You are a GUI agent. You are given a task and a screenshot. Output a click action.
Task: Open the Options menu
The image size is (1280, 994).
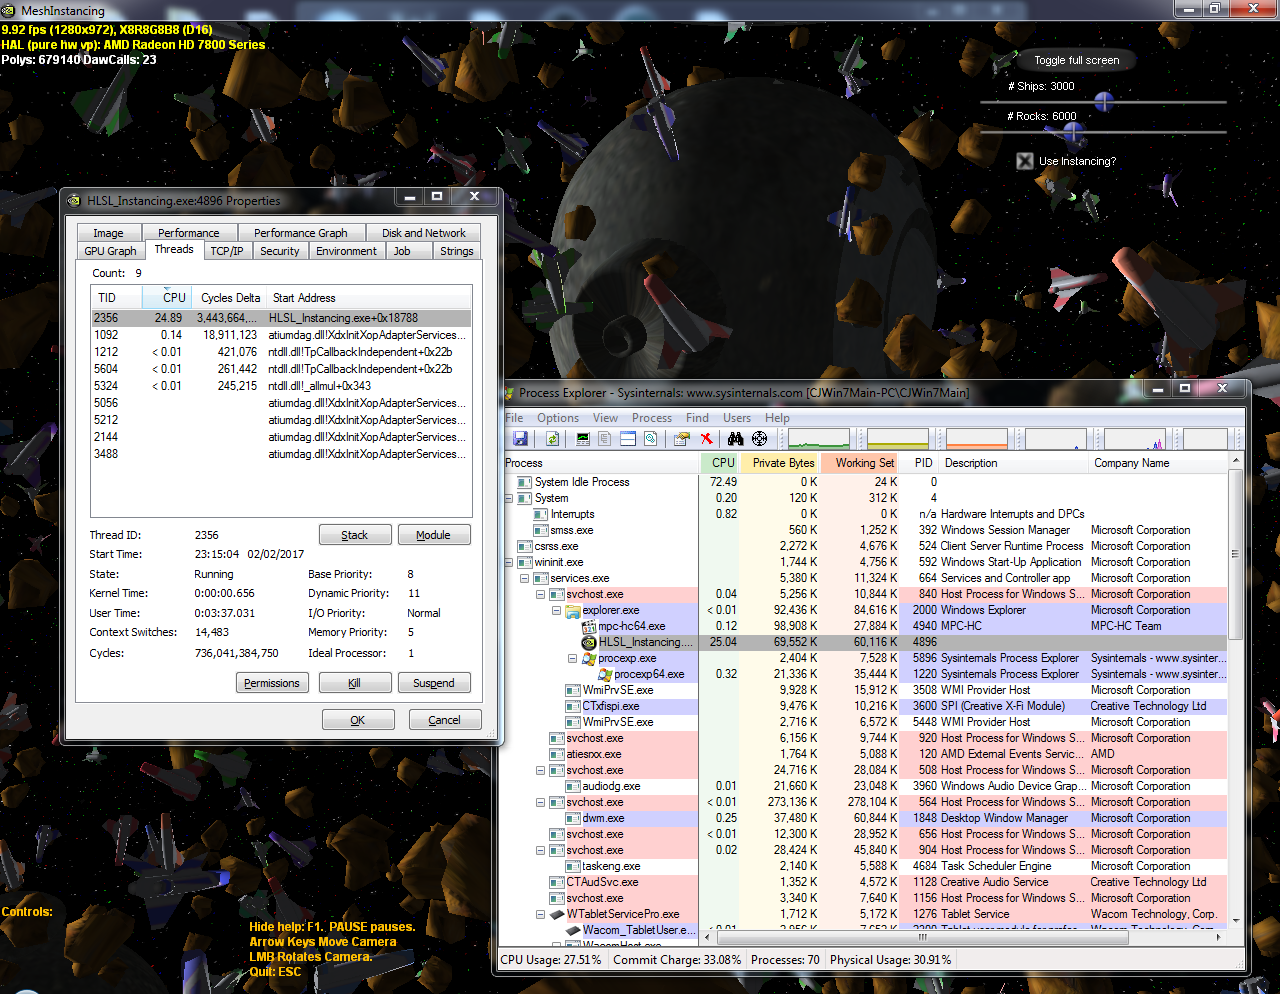pyautogui.click(x=558, y=418)
